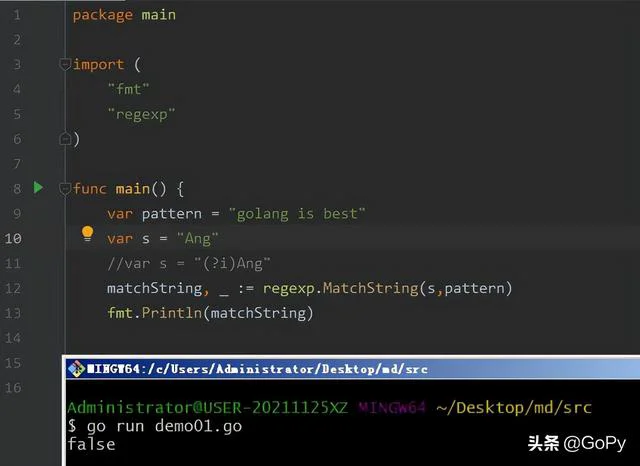Click line number 1 in the gutter

coord(17,15)
